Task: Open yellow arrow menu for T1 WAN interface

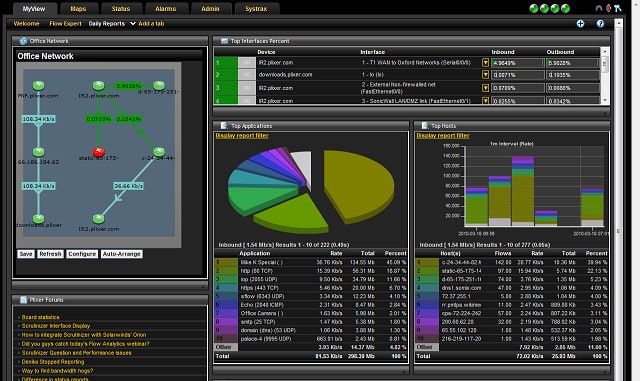Action: click(485, 63)
